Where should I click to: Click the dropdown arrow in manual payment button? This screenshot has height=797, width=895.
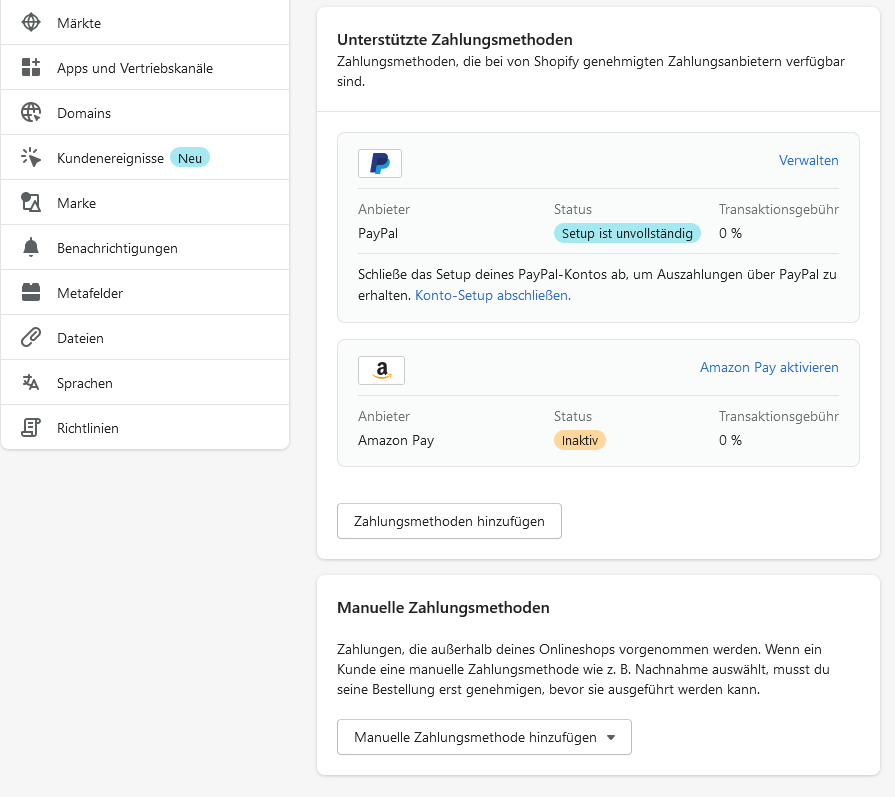click(x=611, y=738)
